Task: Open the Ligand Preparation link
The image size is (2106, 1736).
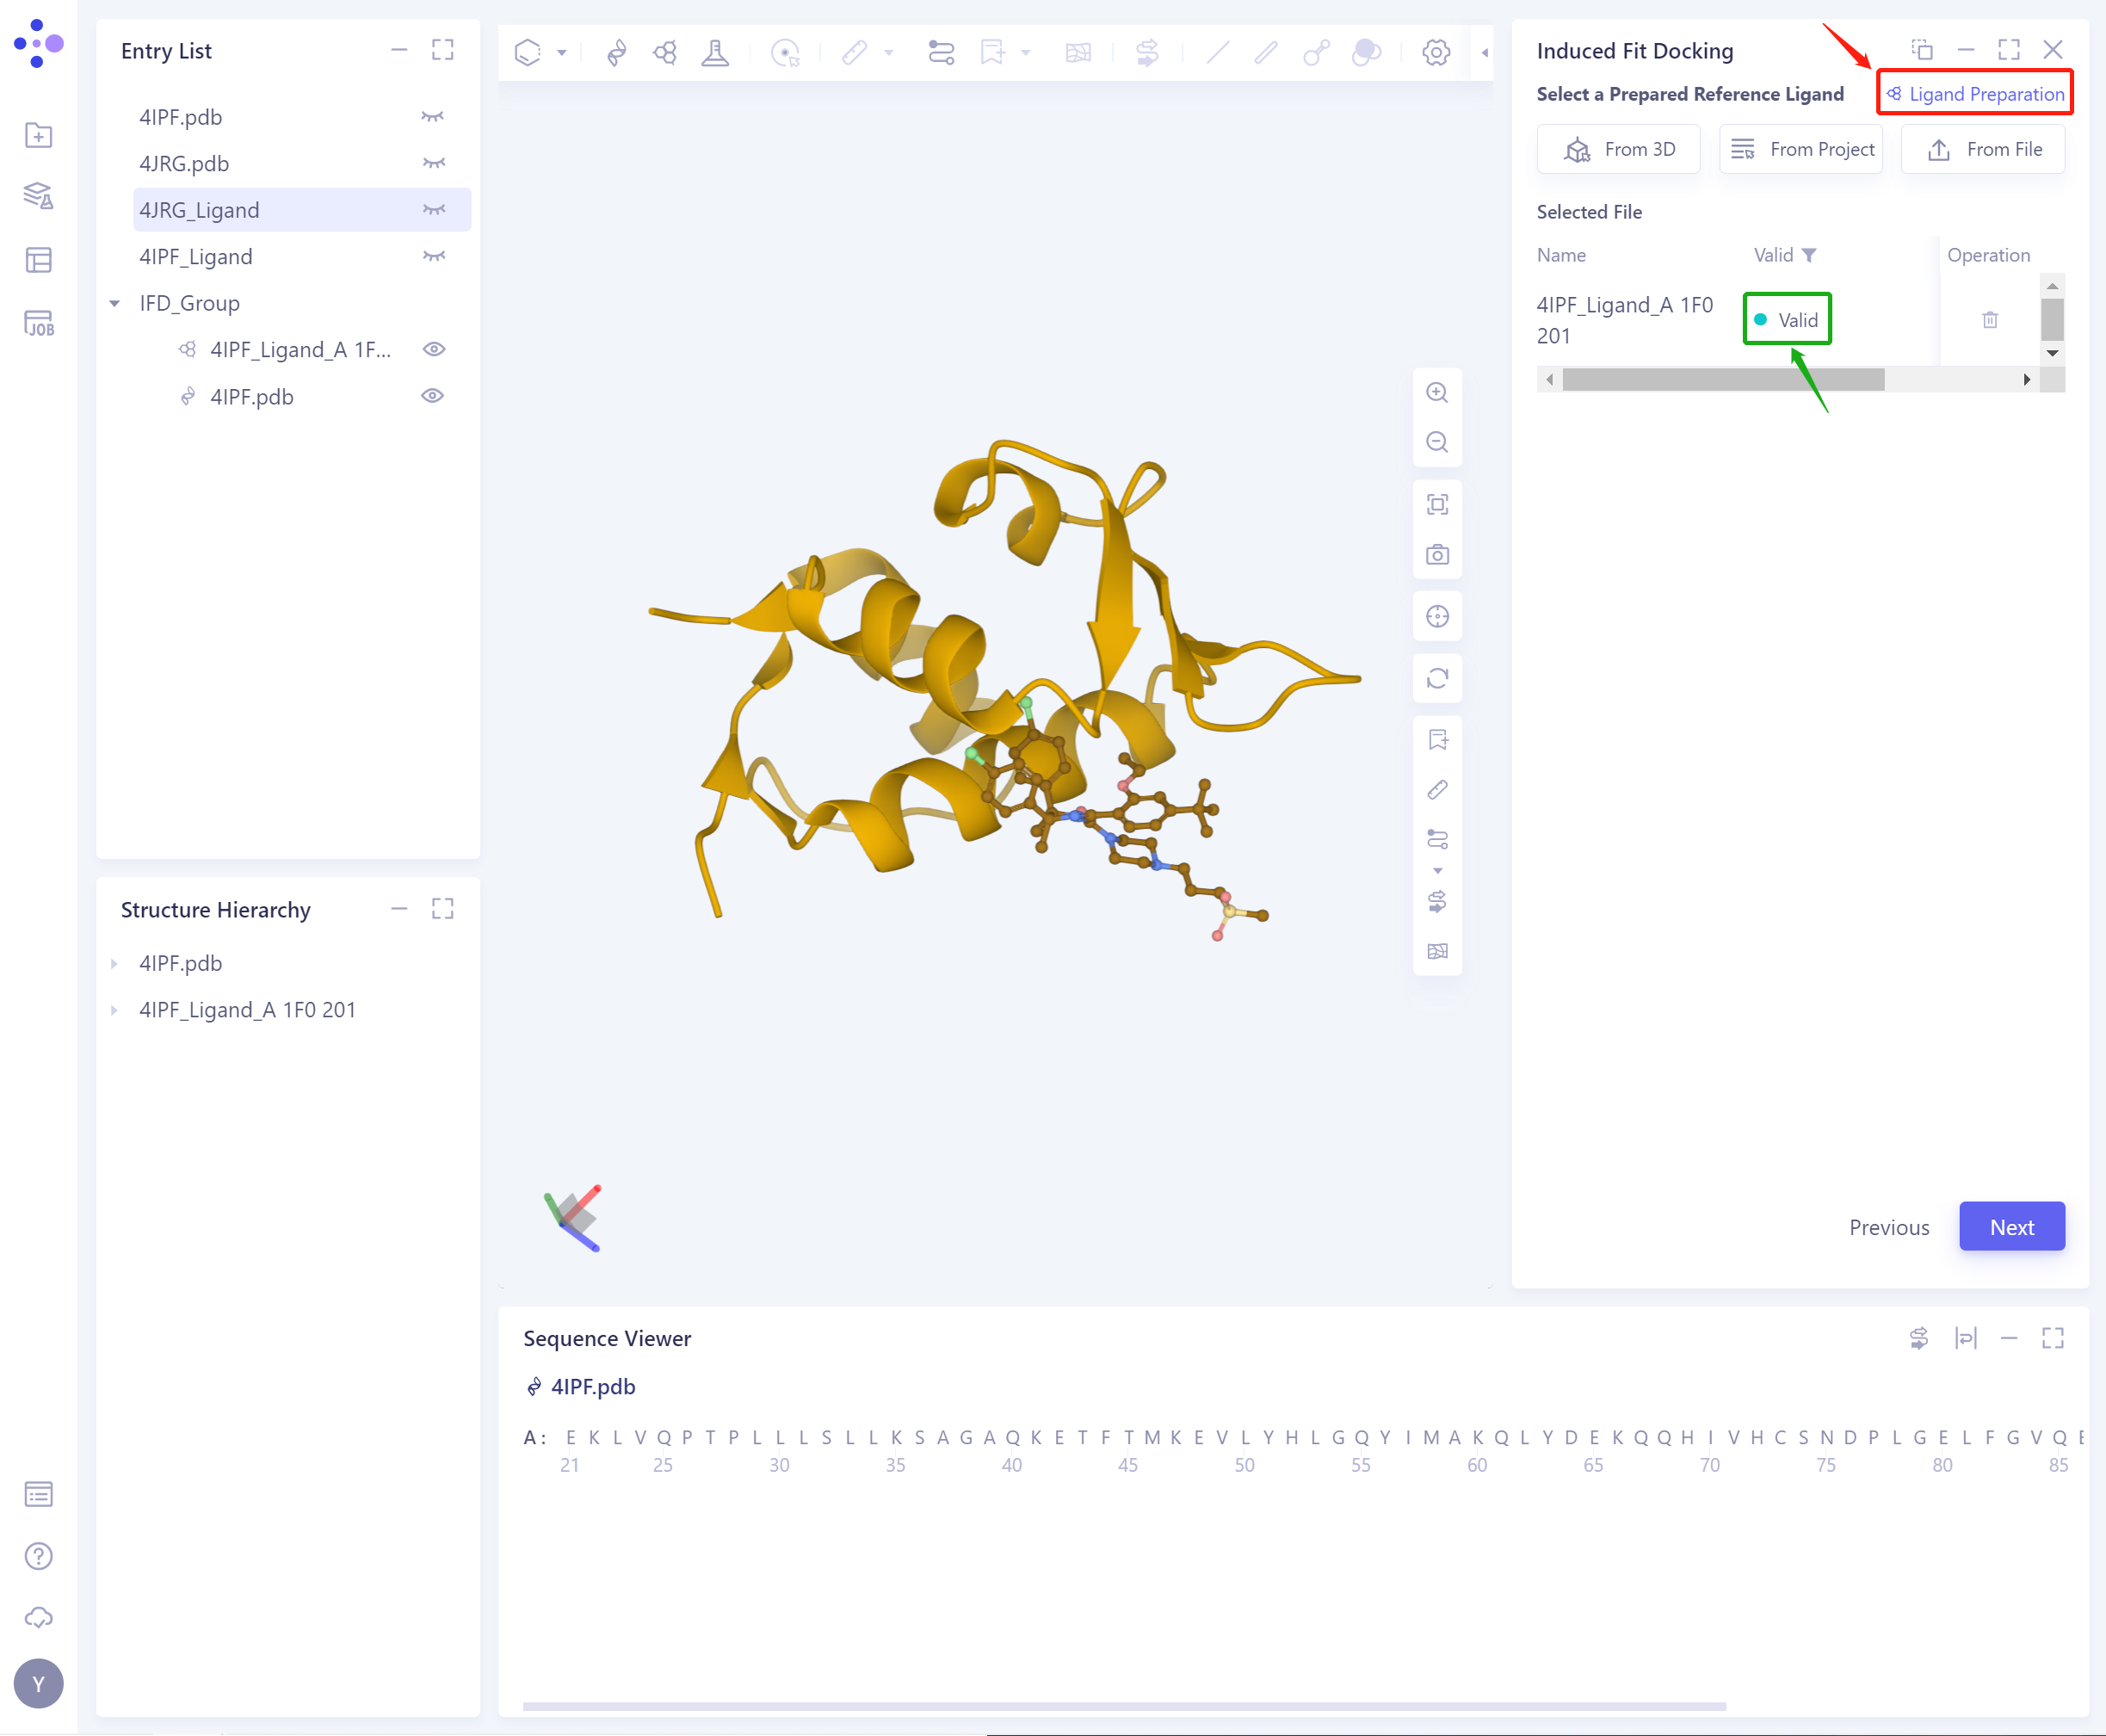Action: [1976, 94]
